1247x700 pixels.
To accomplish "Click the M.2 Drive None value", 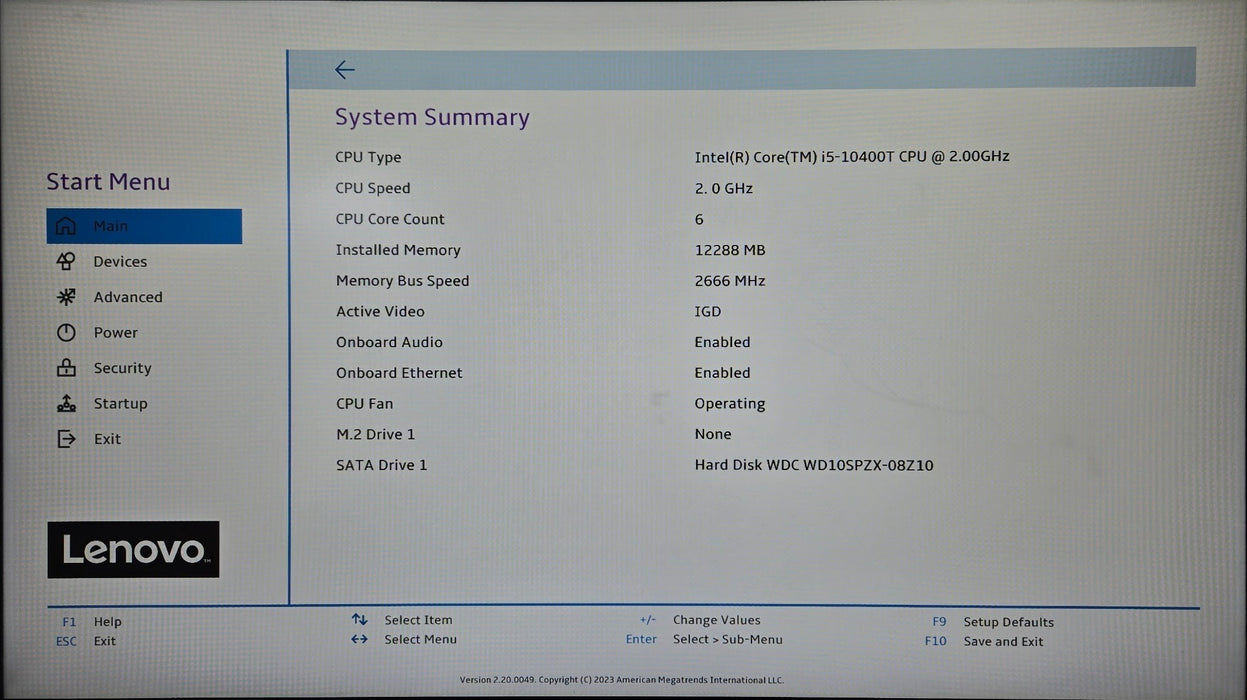I will tap(713, 434).
